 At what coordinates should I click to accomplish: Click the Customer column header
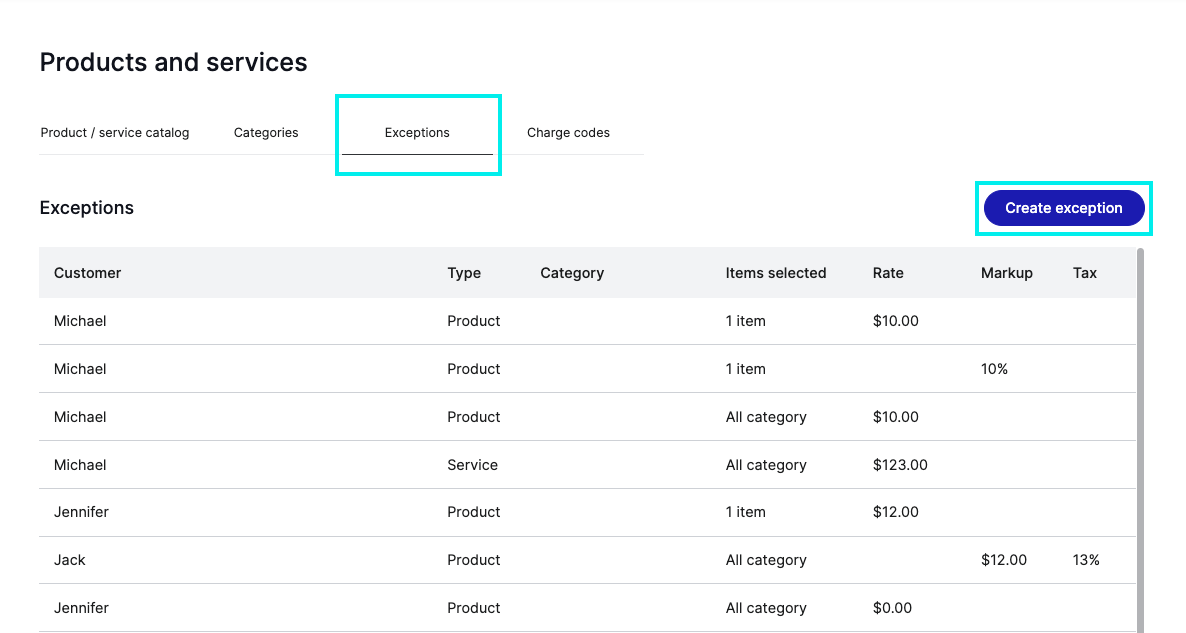click(x=87, y=273)
